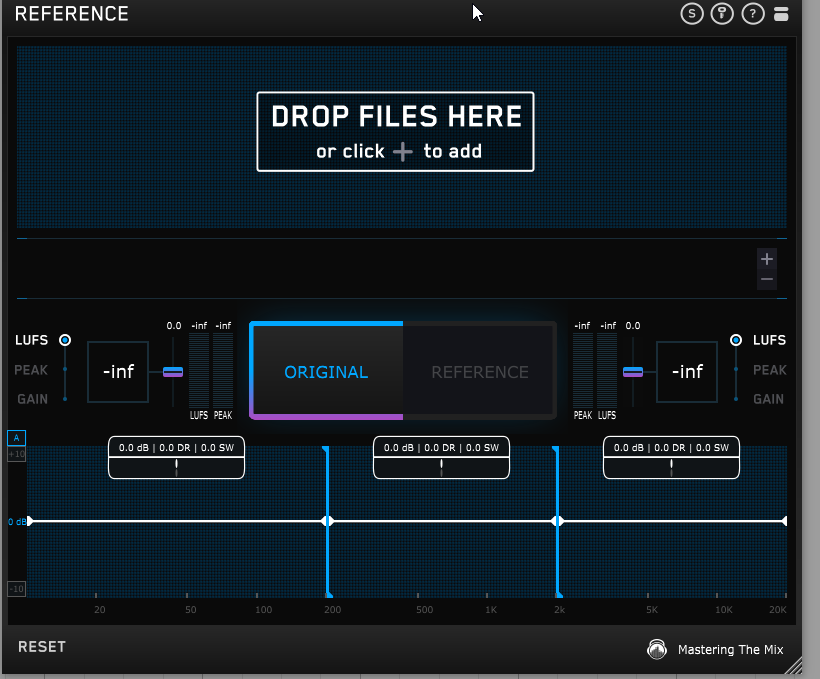Select GAIN mode on the left side

click(31, 399)
